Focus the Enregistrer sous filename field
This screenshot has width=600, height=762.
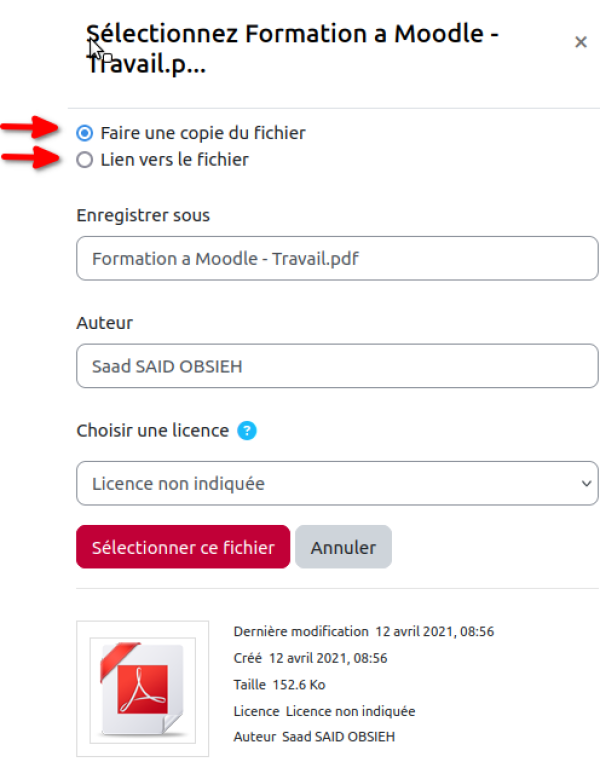[337, 259]
